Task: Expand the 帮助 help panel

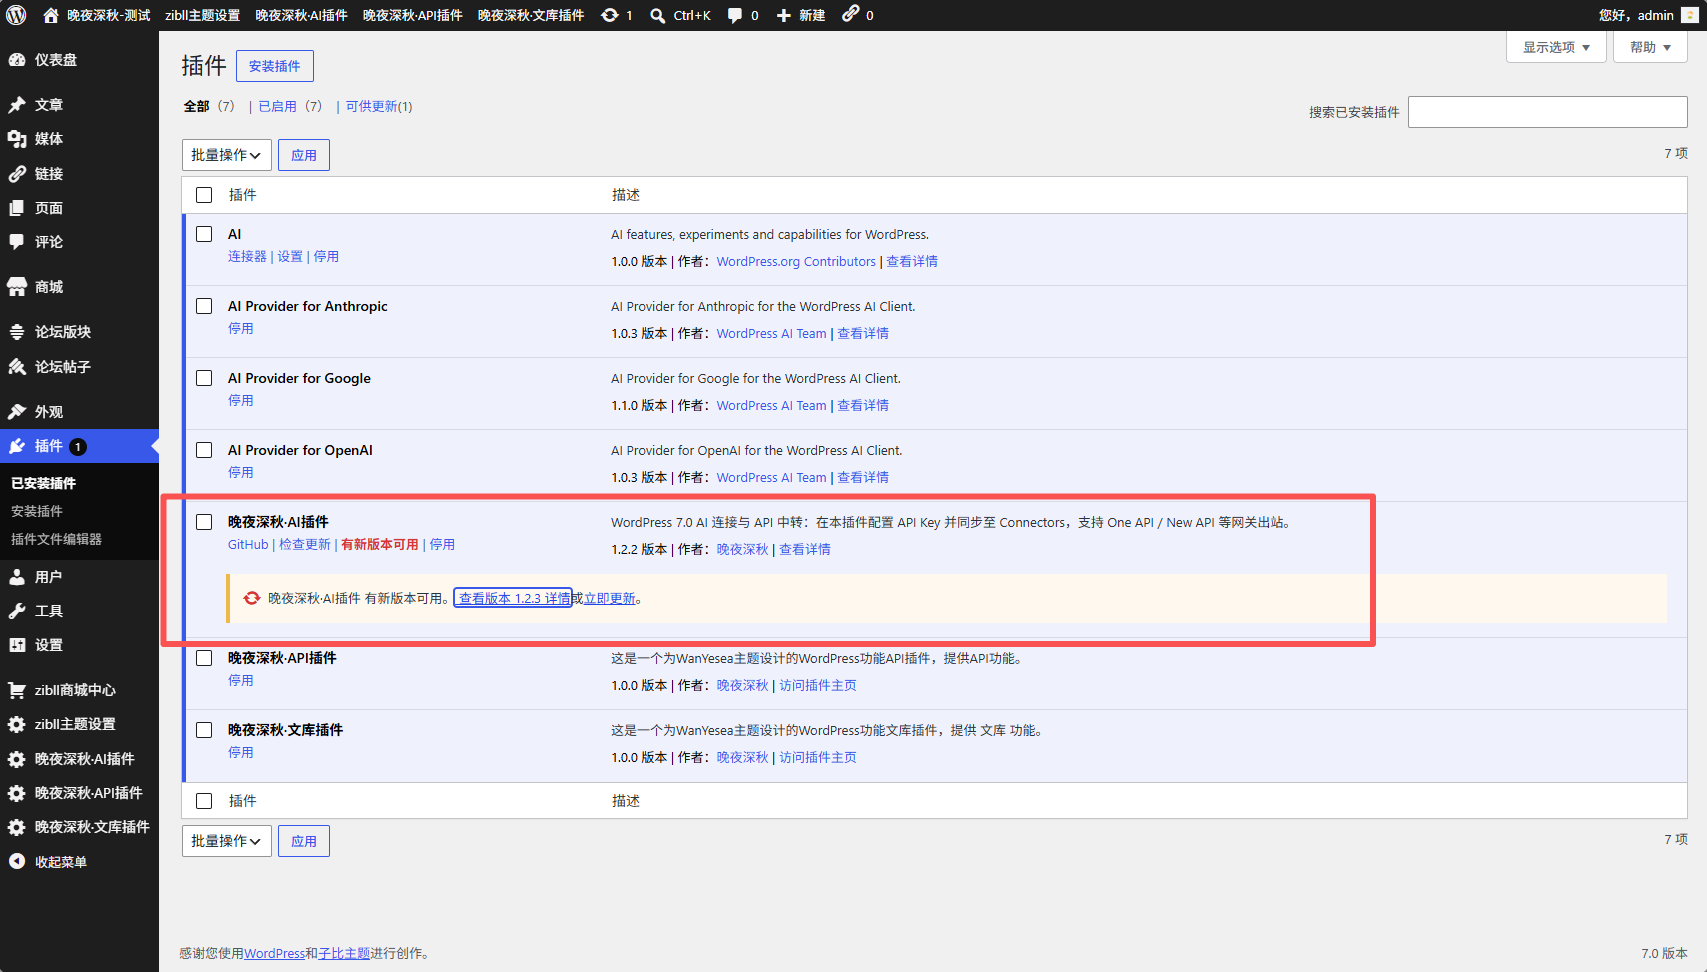Action: (1650, 47)
